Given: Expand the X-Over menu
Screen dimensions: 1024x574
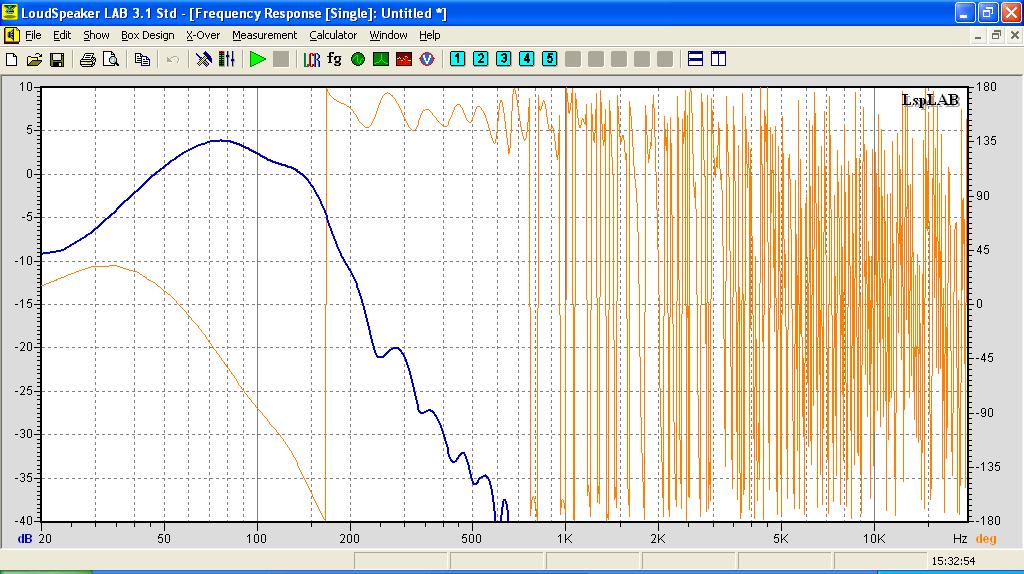Looking at the screenshot, I should tap(202, 35).
